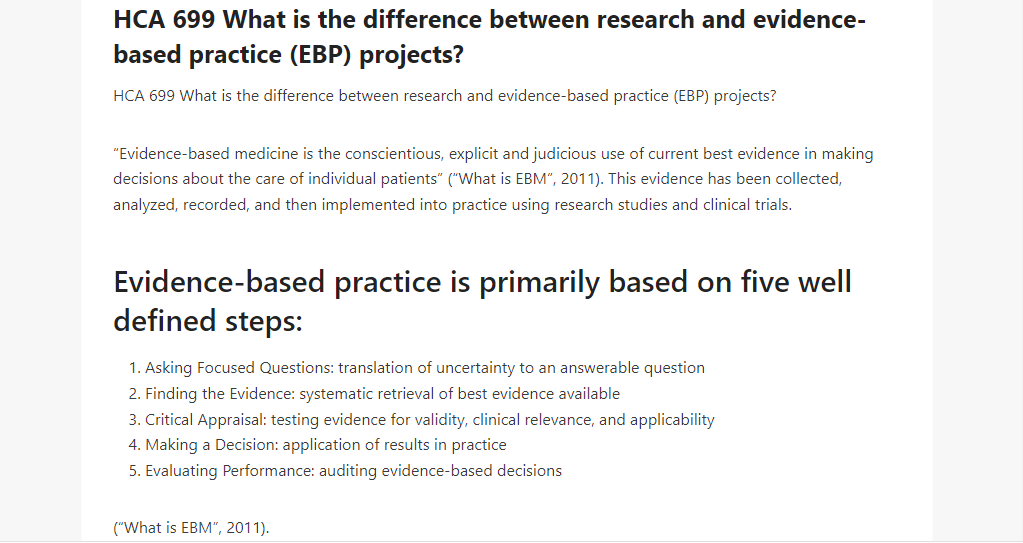Click the subtitle HCA 699 paragraph text
Screen dimensions: 1023x543
pyautogui.click(x=445, y=96)
